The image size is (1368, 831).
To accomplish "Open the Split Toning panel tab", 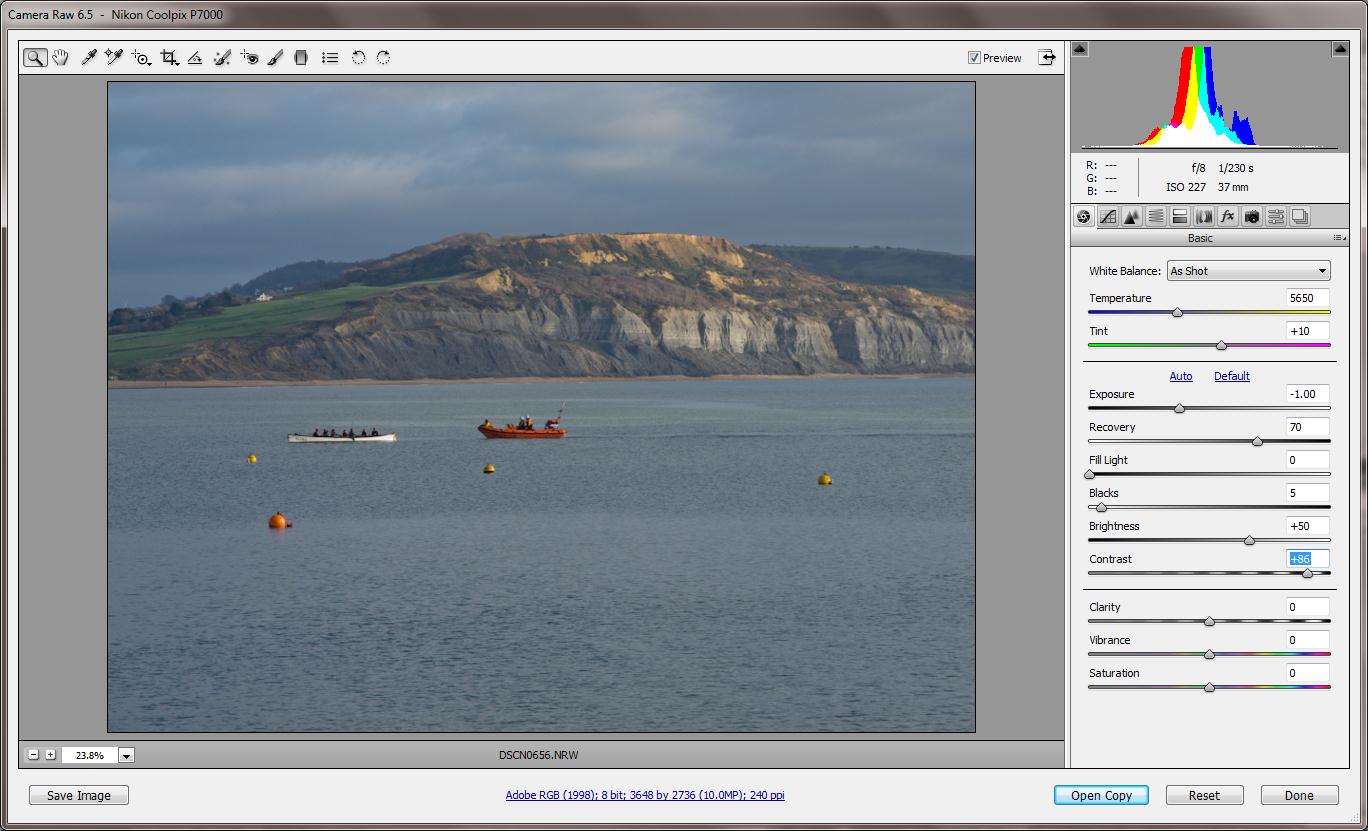I will [1180, 216].
